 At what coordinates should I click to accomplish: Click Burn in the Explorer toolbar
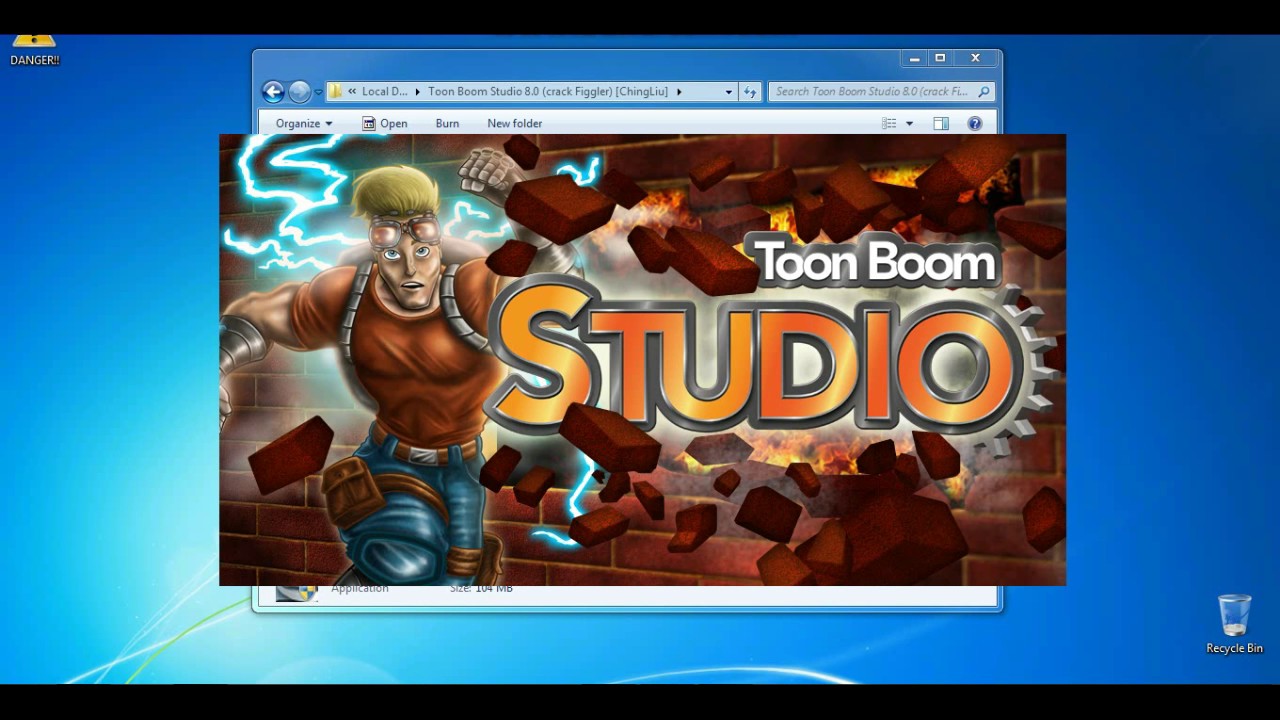click(x=447, y=123)
